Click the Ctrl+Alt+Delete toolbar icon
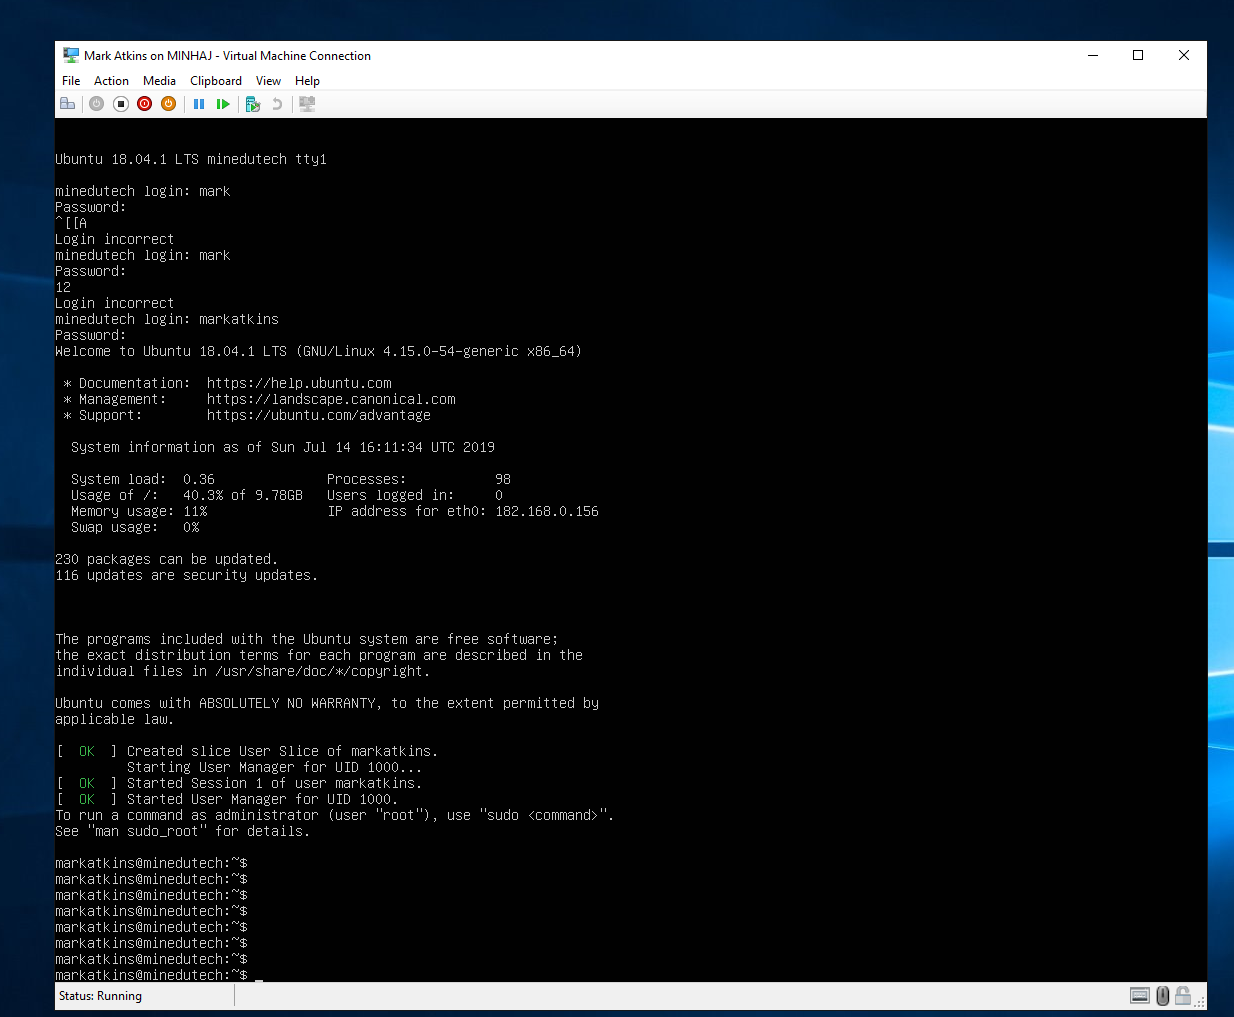This screenshot has width=1234, height=1017. coord(67,104)
